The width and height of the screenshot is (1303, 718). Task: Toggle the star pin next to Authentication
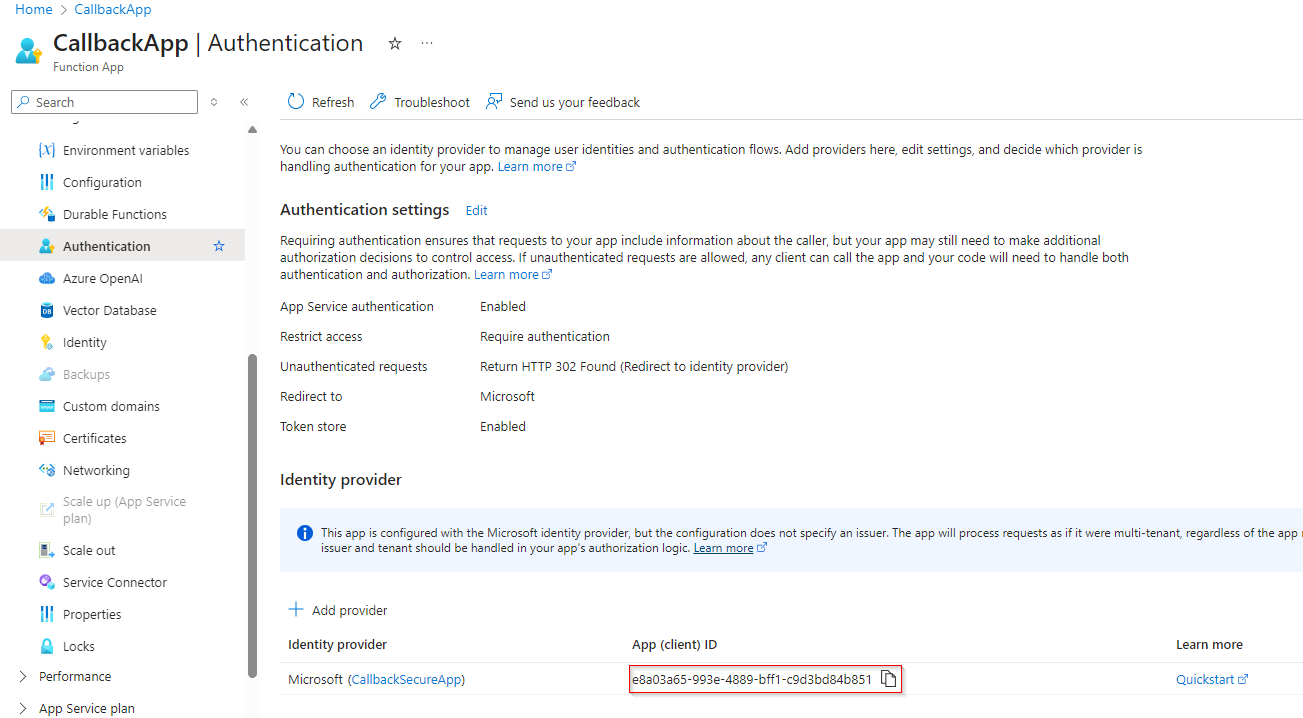(x=219, y=246)
